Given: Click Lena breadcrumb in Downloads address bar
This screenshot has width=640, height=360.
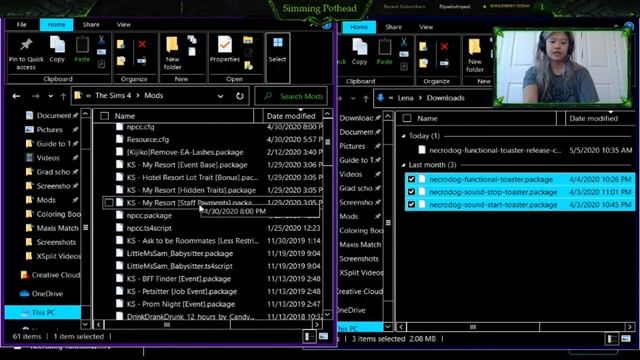Looking at the screenshot, I should click(x=405, y=98).
